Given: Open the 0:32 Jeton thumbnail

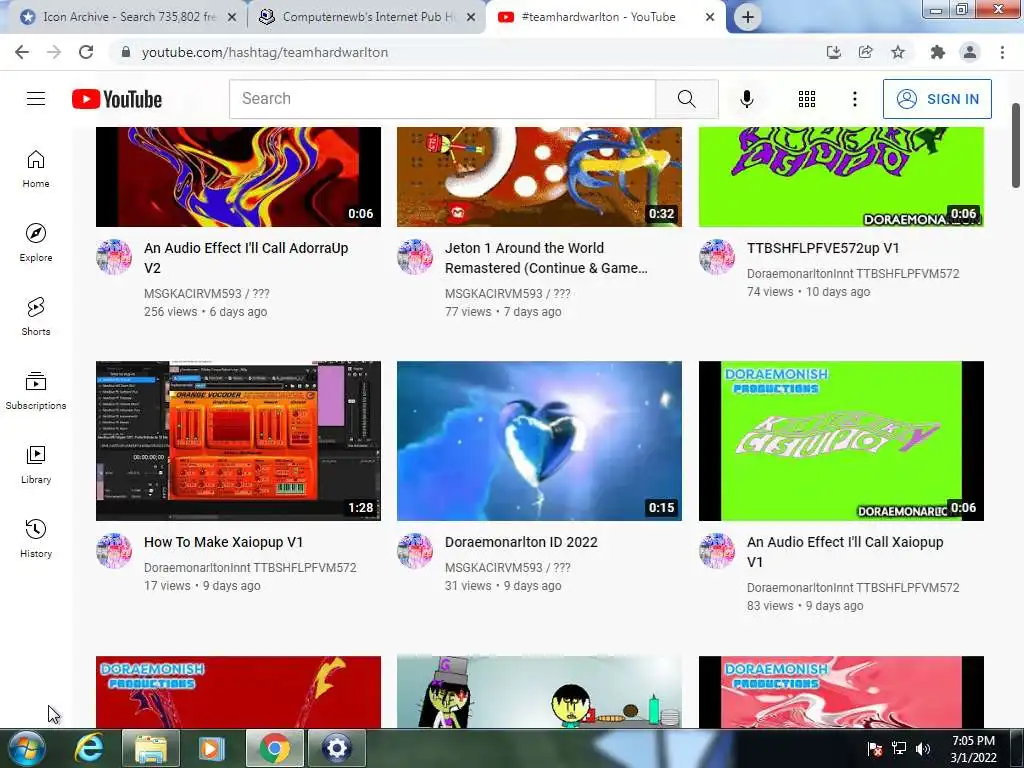Looking at the screenshot, I should (539, 176).
